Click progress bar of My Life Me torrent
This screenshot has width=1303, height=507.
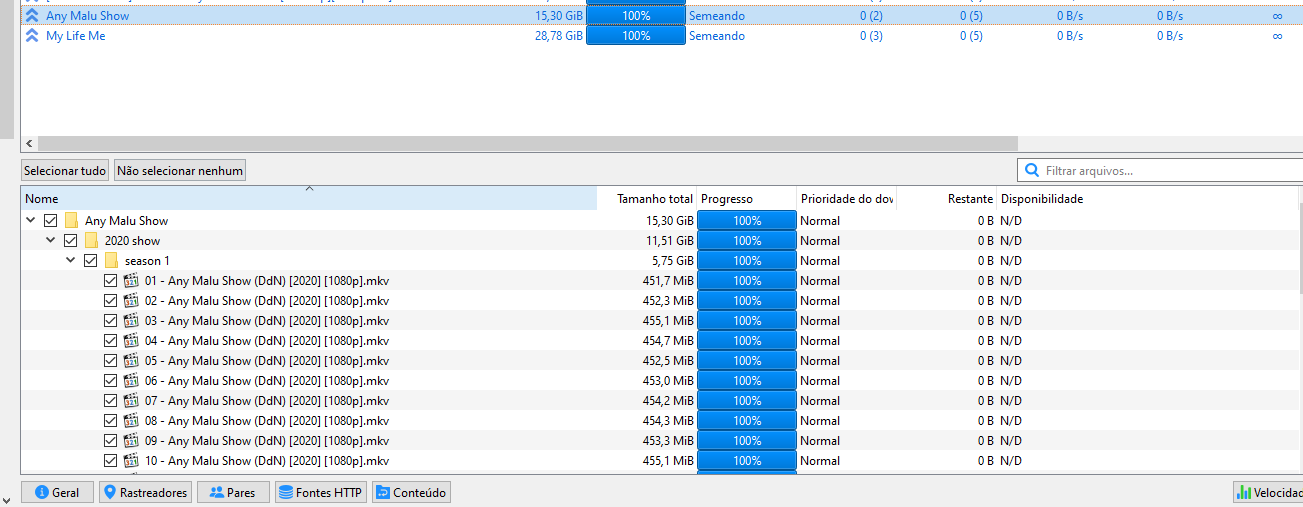pyautogui.click(x=636, y=36)
